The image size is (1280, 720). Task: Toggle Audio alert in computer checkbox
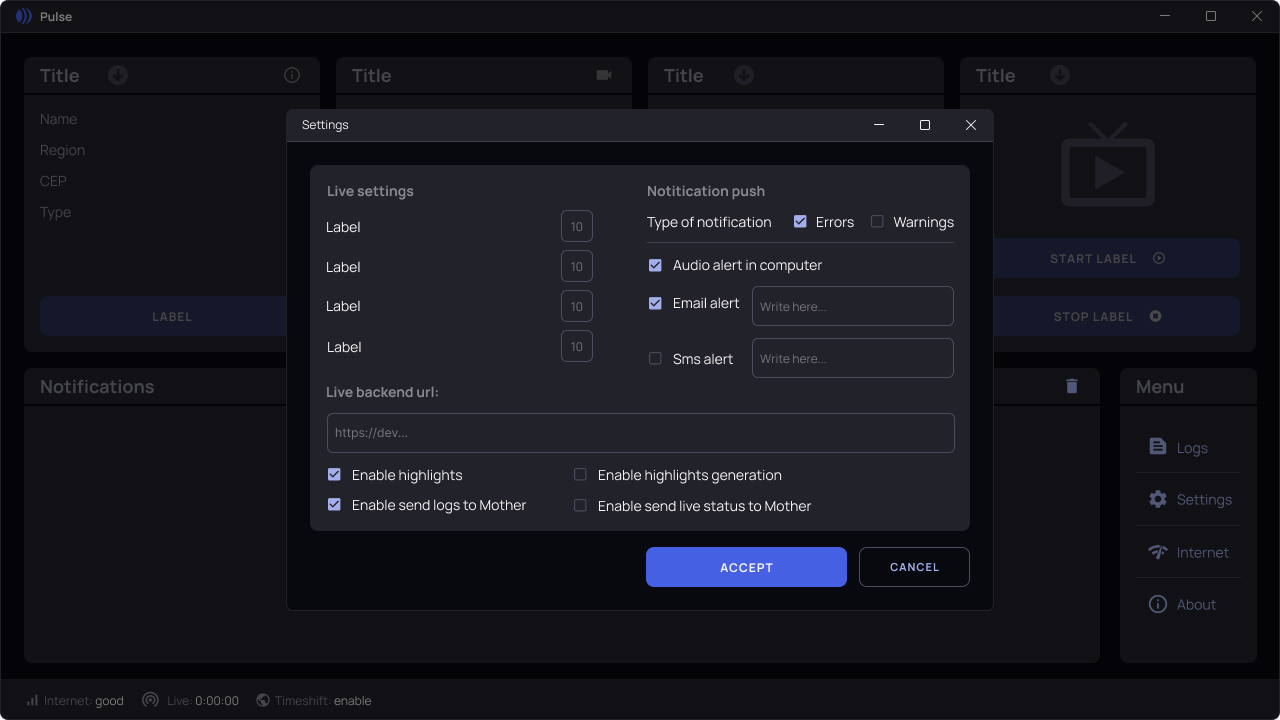coord(655,265)
